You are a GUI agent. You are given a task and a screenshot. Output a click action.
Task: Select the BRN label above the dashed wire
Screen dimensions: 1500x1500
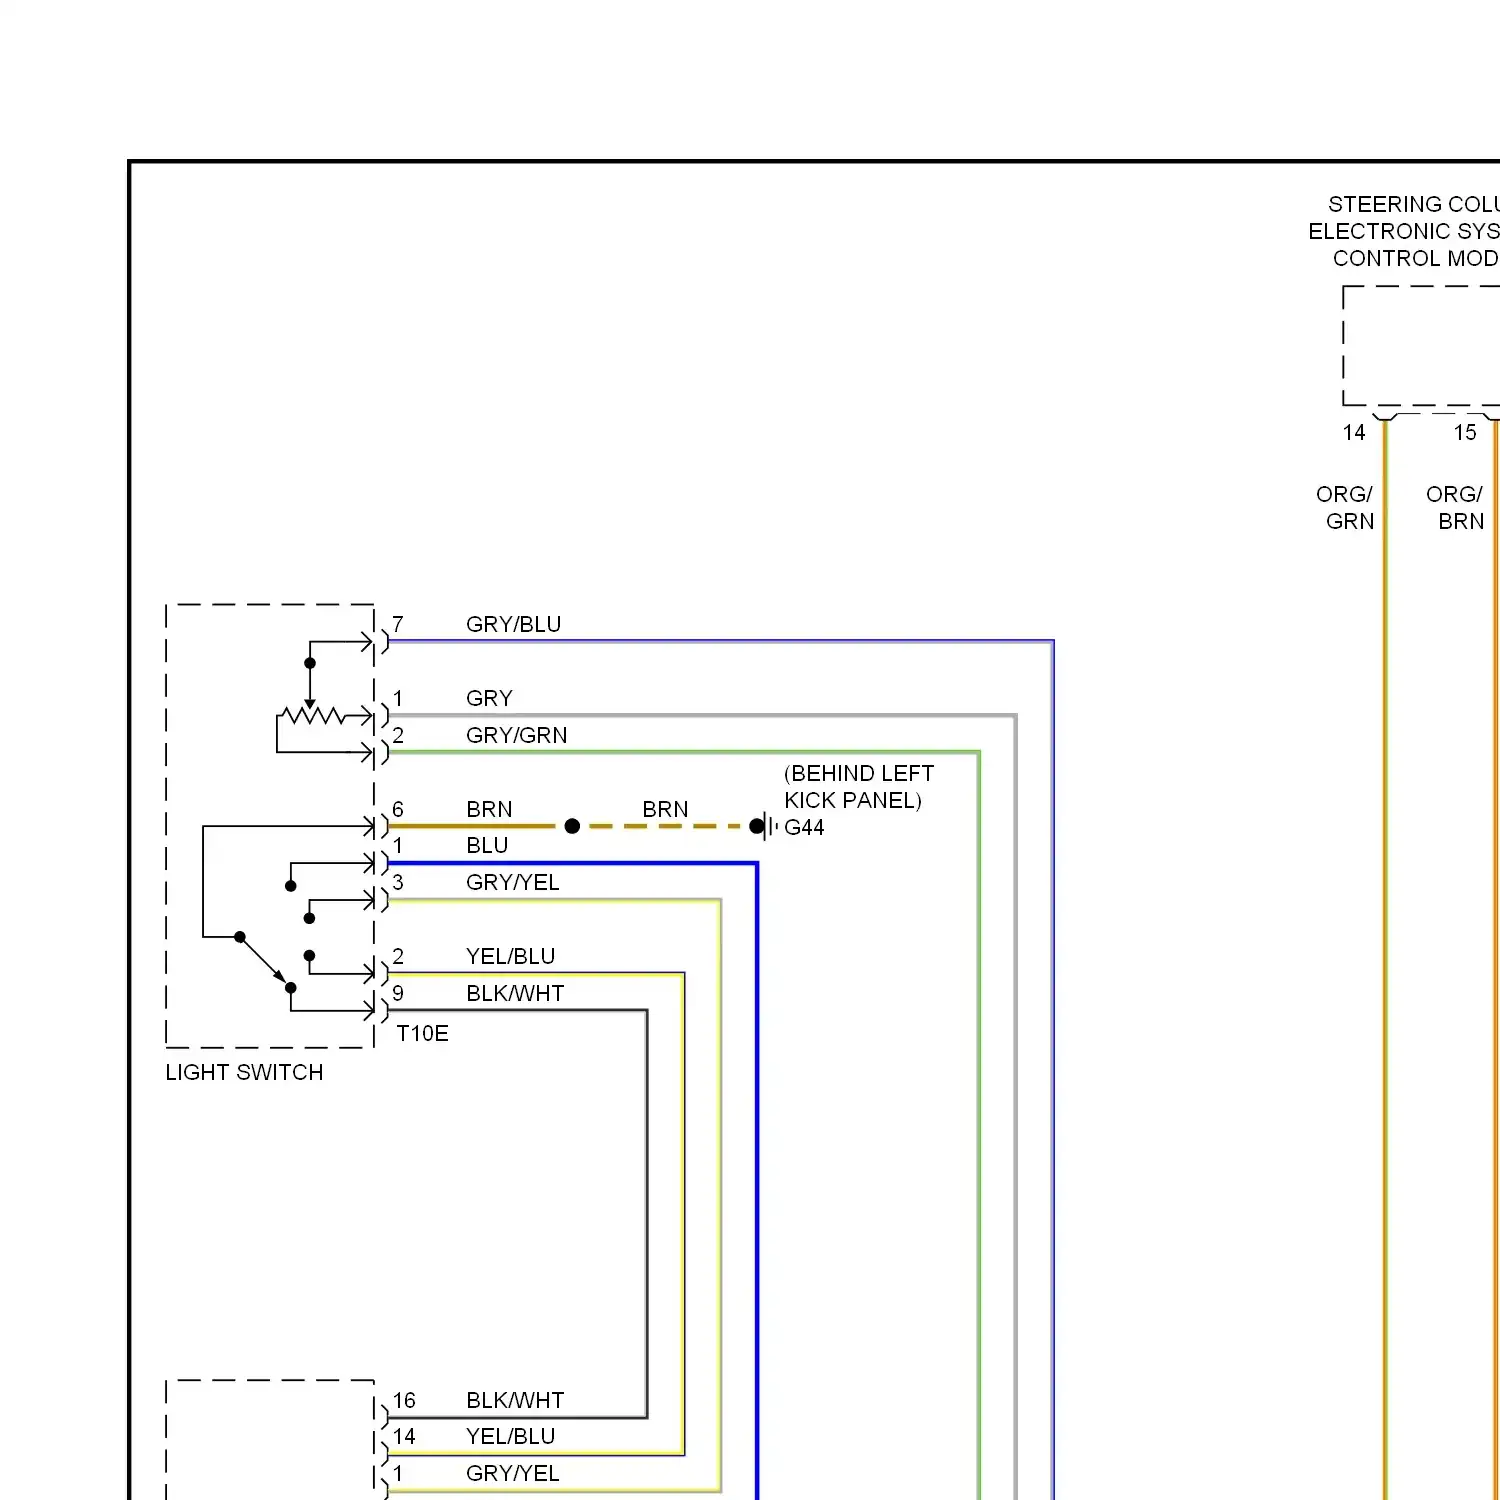[665, 809]
